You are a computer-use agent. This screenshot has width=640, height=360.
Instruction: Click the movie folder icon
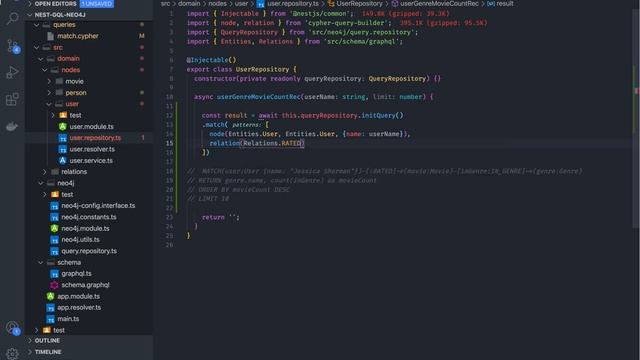pyautogui.click(x=59, y=81)
